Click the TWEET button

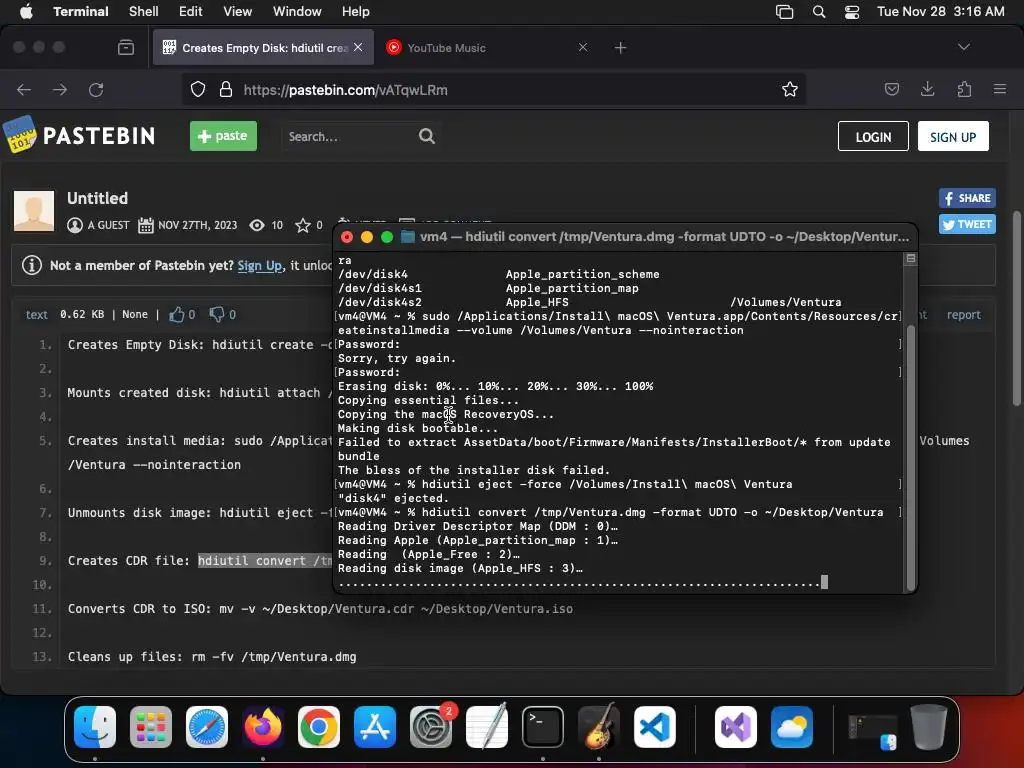point(967,224)
